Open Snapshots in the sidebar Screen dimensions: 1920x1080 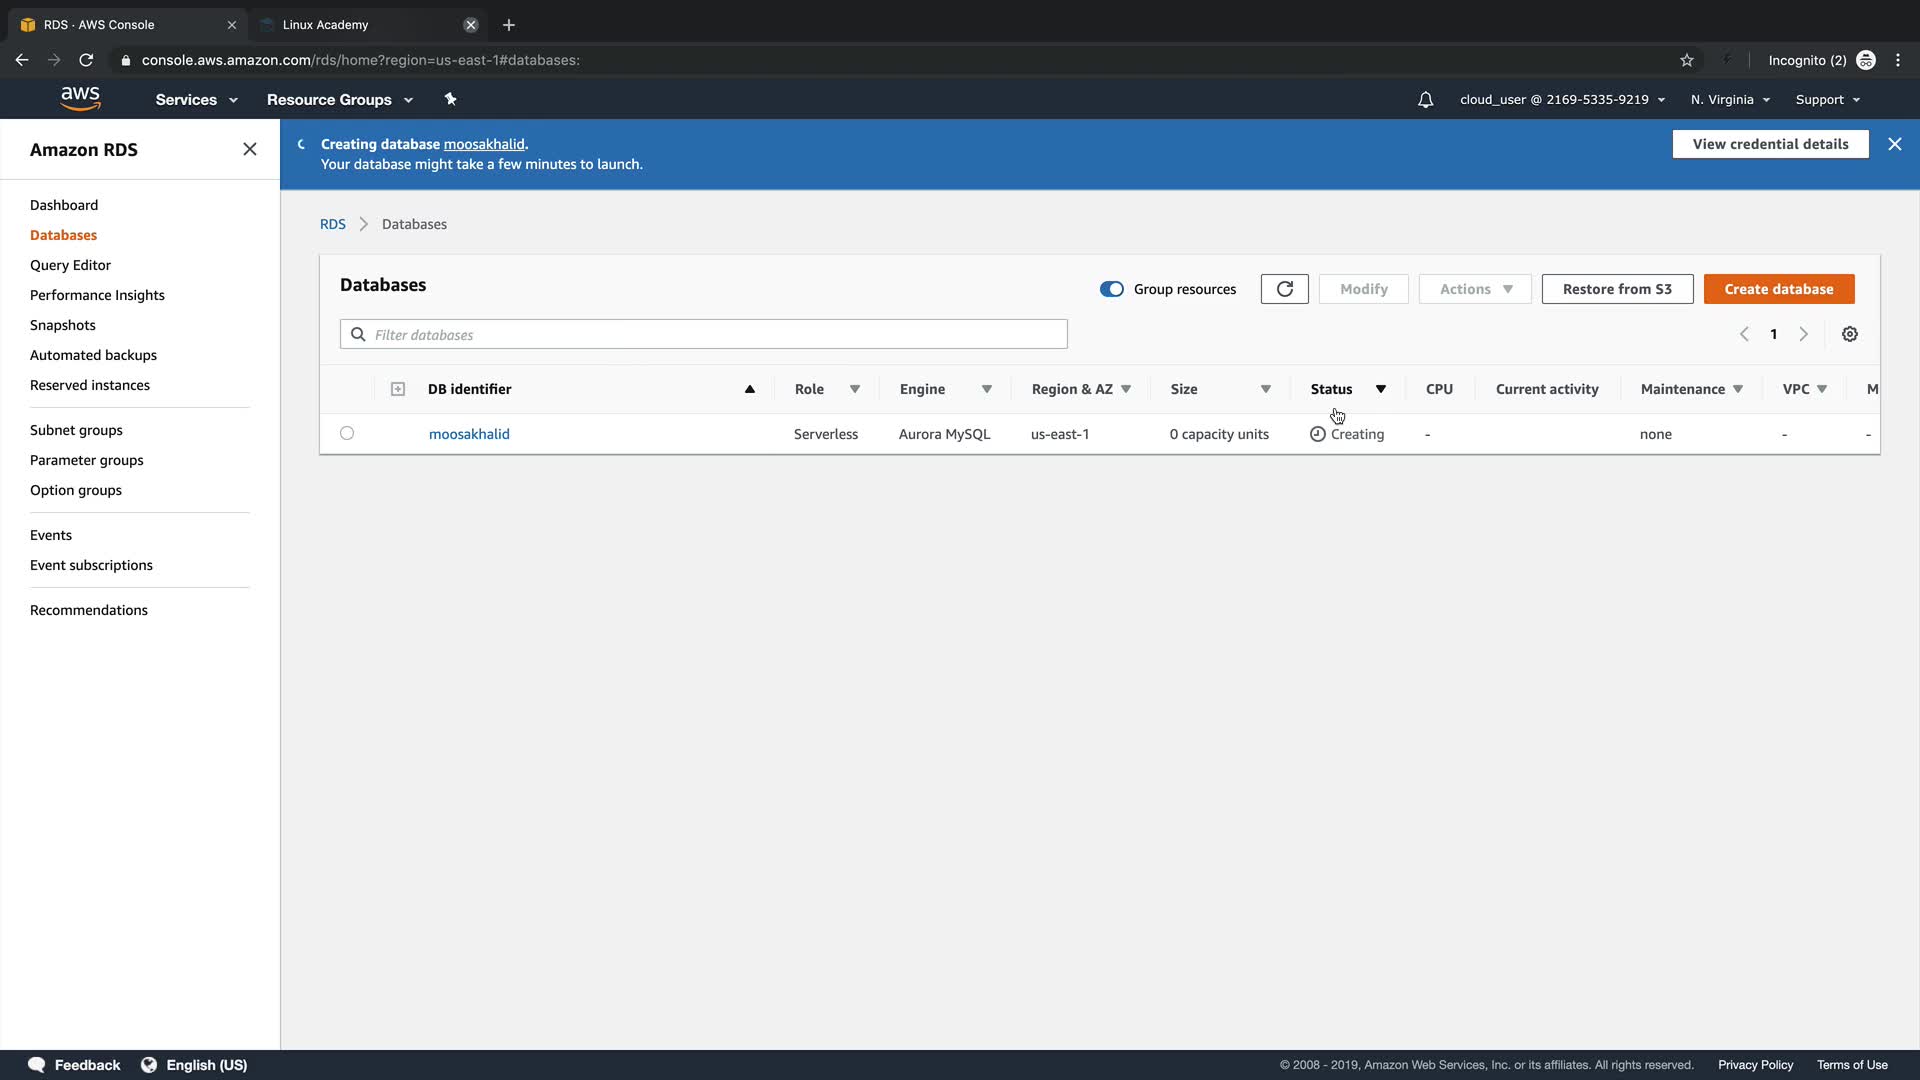63,325
